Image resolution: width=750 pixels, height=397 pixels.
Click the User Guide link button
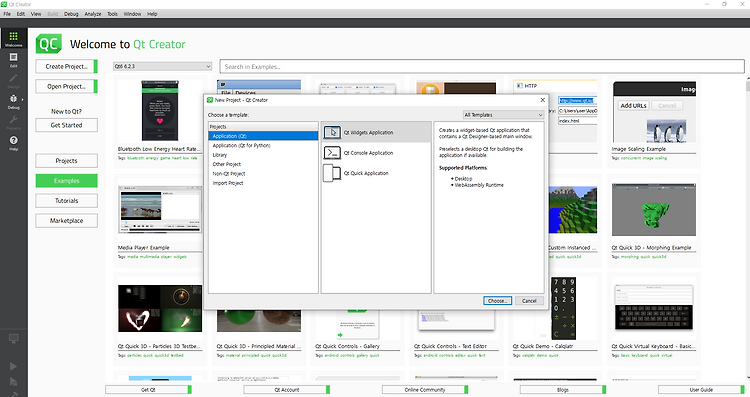click(x=701, y=390)
